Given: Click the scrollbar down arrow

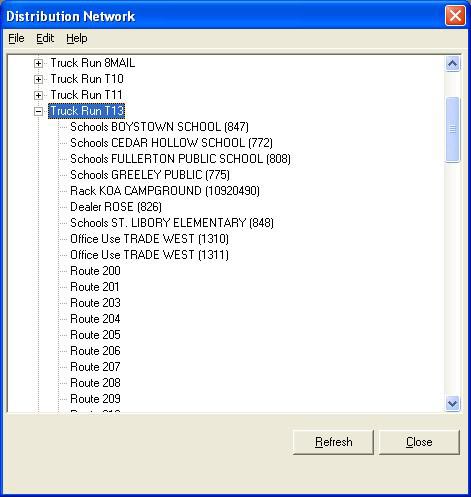Looking at the screenshot, I should point(452,404).
